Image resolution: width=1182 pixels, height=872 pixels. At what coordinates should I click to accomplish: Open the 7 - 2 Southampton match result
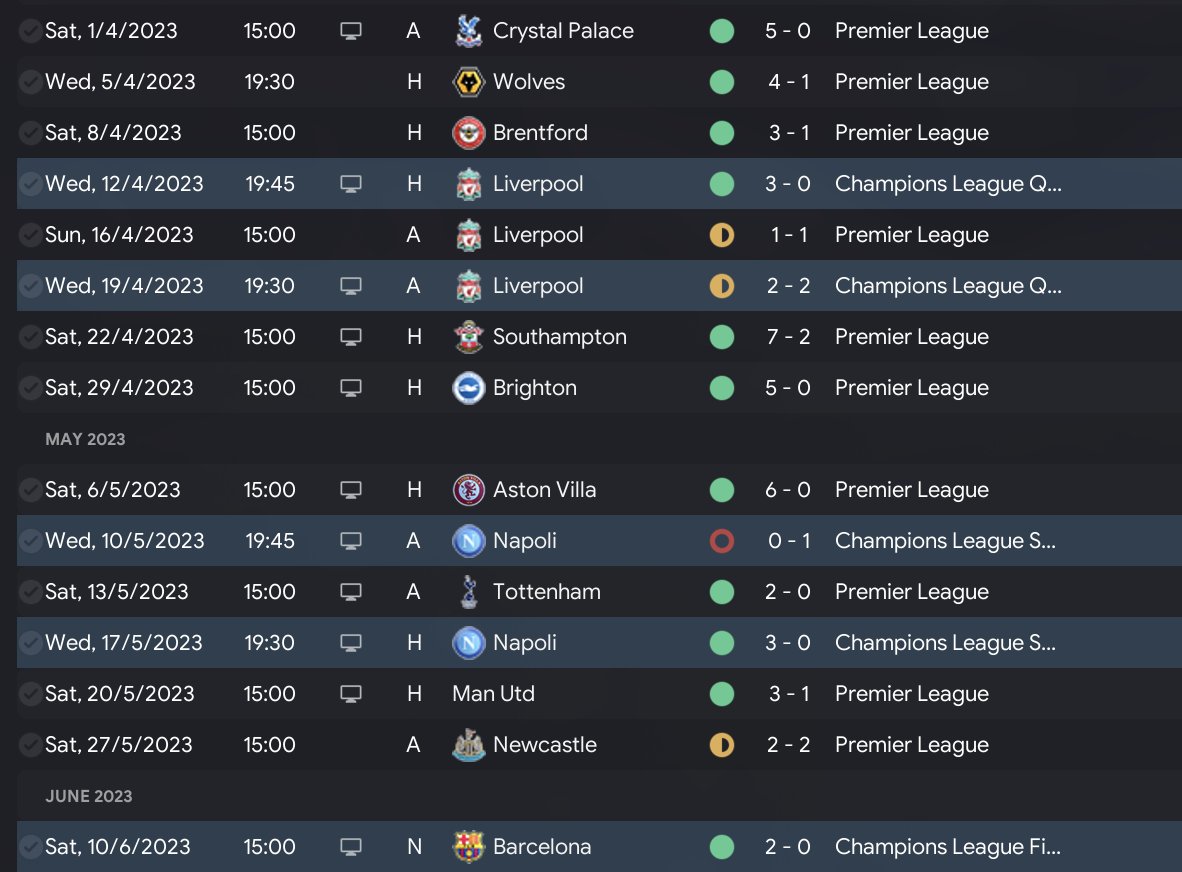pos(788,337)
